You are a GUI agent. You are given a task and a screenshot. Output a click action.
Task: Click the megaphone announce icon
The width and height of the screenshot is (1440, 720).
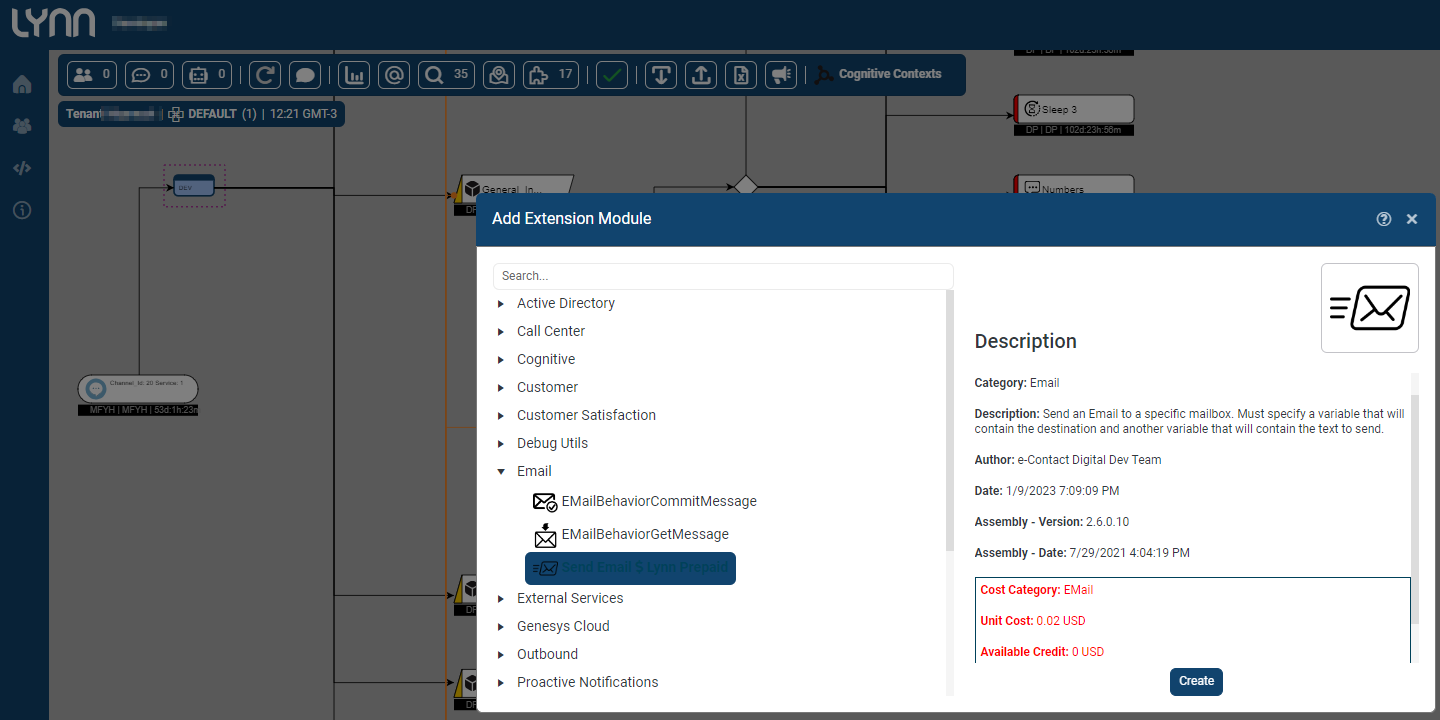(781, 75)
